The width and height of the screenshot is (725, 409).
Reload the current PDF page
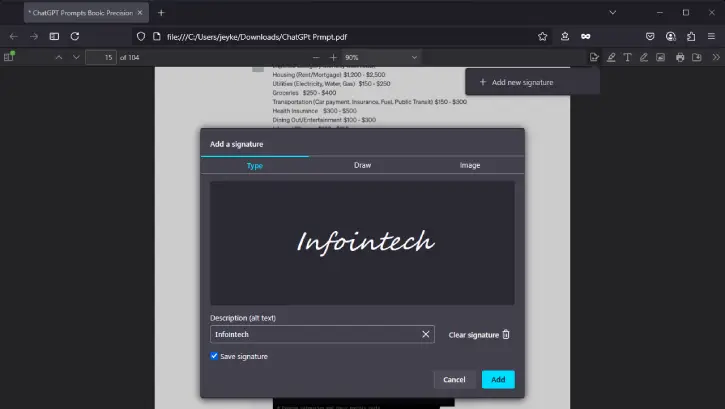75,37
